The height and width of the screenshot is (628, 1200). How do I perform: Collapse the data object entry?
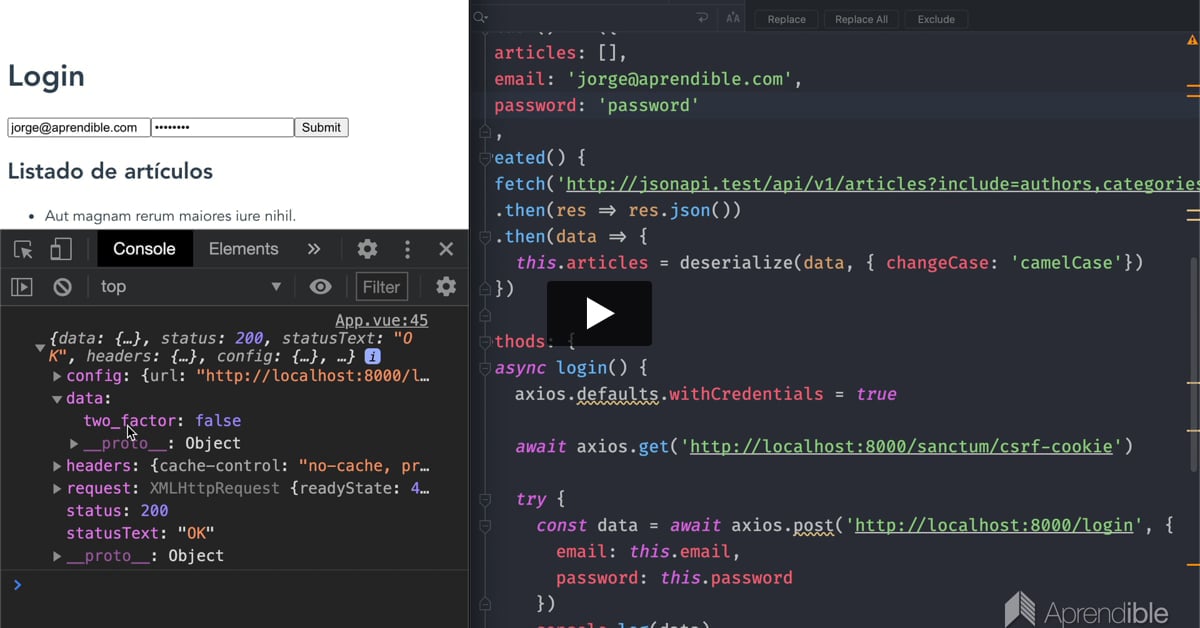(57, 399)
